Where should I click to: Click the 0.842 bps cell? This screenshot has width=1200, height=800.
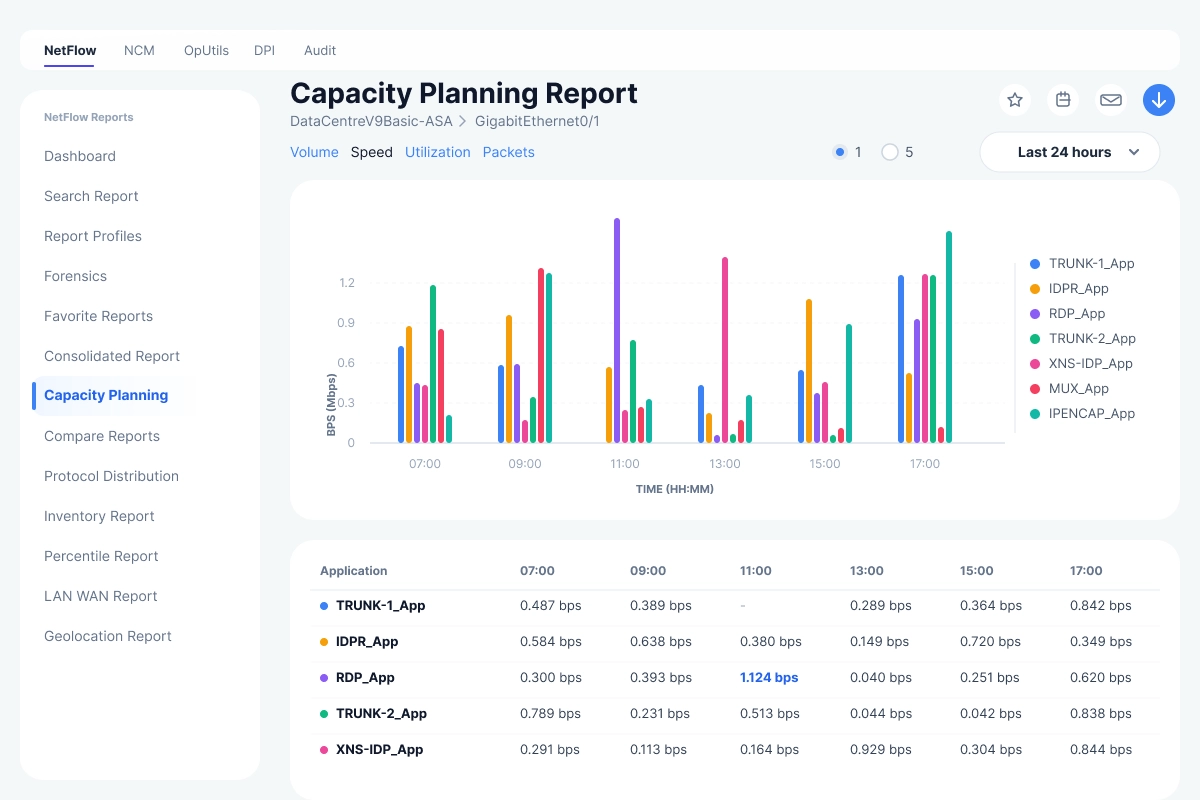click(1101, 606)
